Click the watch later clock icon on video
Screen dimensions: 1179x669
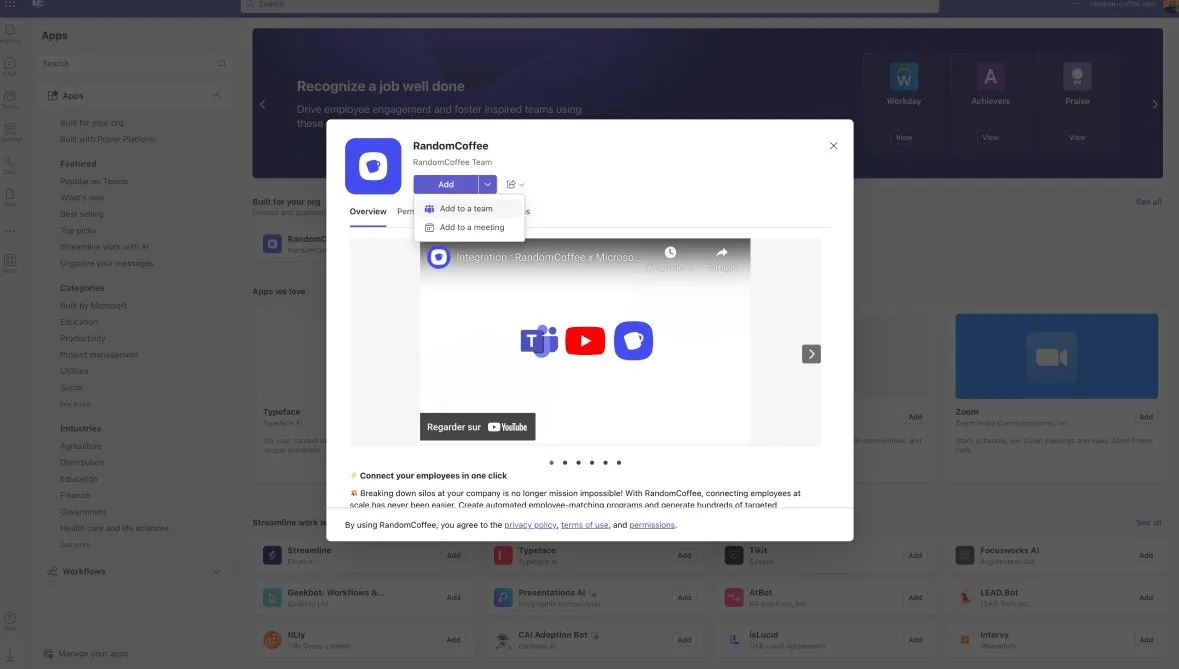tap(670, 253)
